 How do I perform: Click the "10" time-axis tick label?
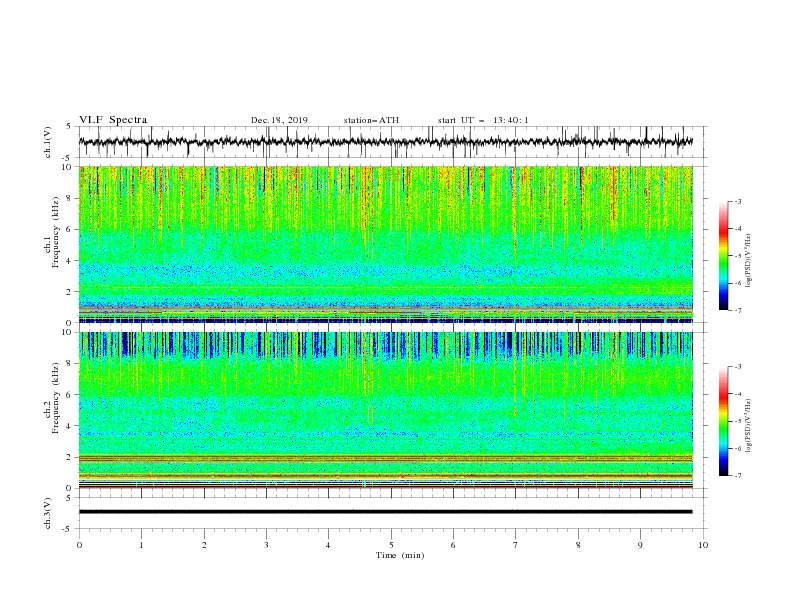(x=703, y=545)
